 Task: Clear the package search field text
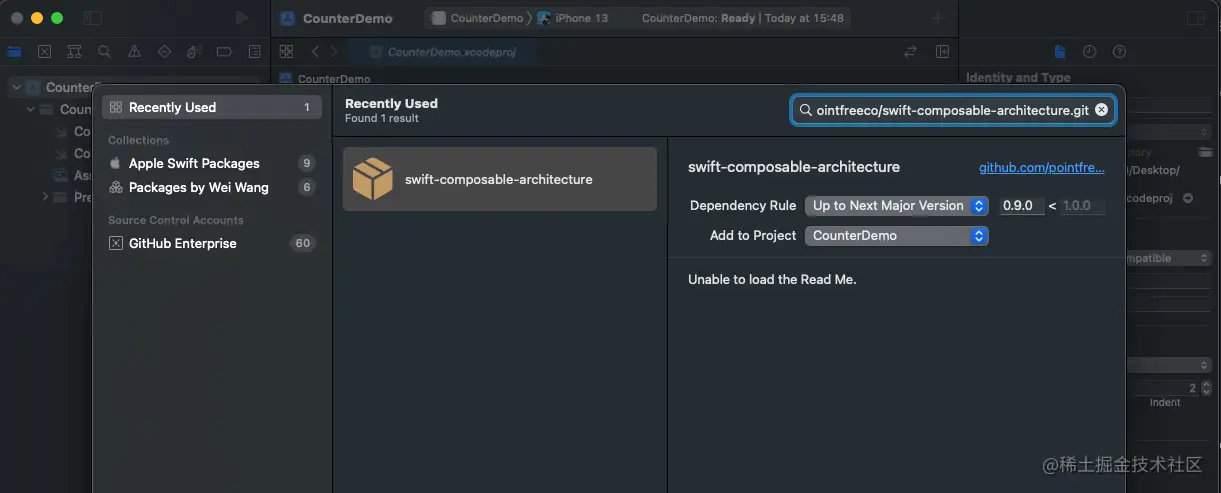coord(1101,110)
